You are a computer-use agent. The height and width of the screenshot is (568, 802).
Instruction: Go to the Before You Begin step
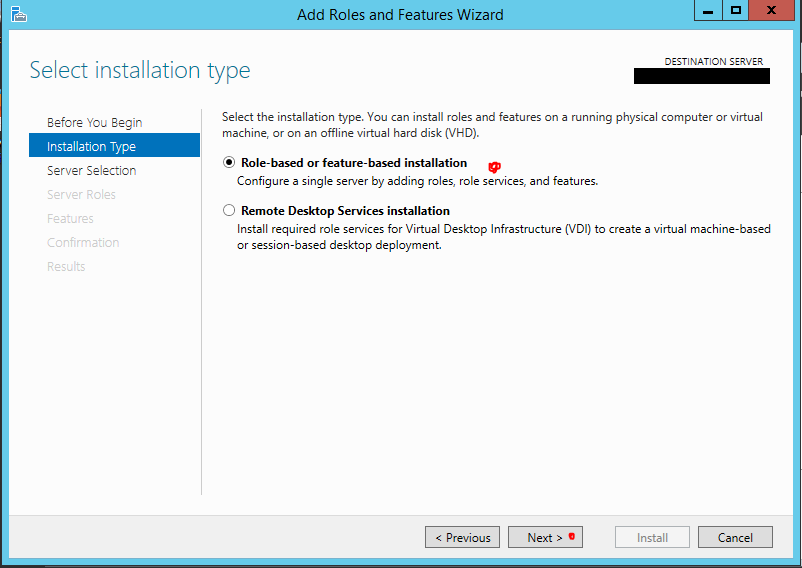(x=95, y=123)
